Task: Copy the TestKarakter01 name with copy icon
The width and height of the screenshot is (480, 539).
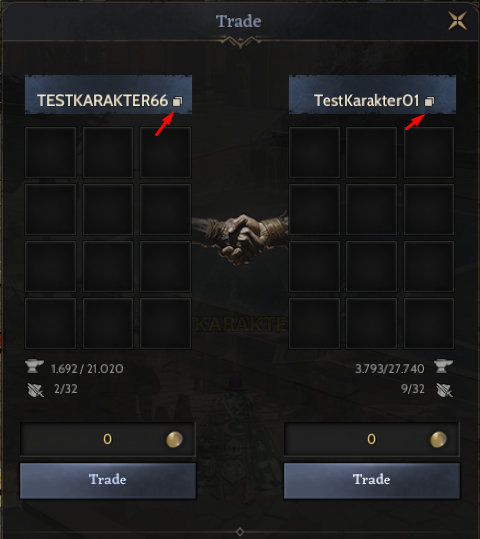Action: pos(429,101)
